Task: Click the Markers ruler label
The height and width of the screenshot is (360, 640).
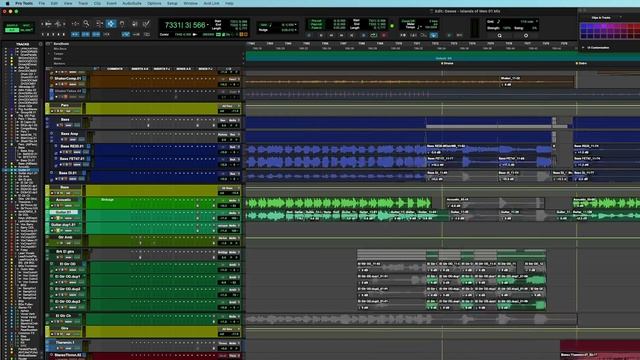Action: pos(59,64)
